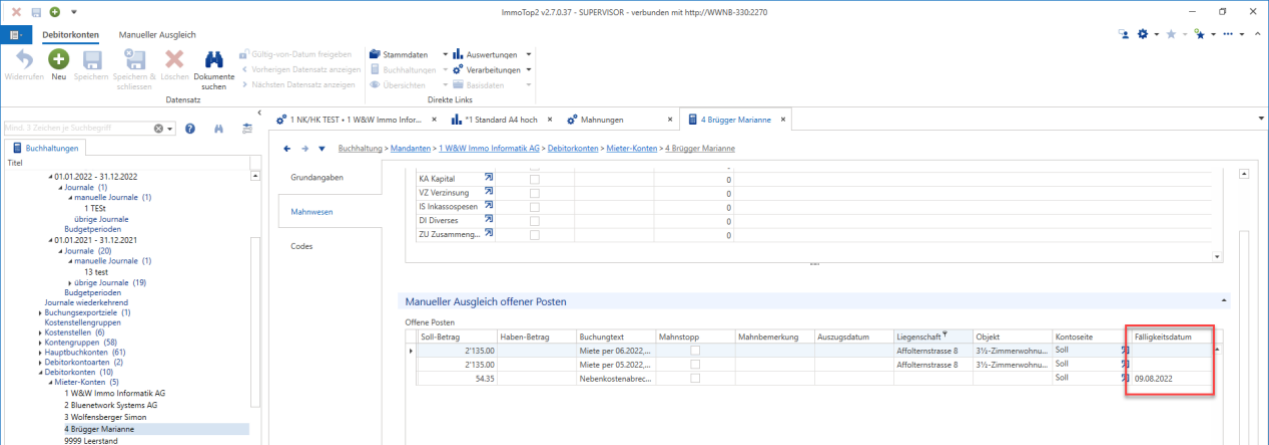Select 3 Wolfensberger Simon in tree
Image resolution: width=1269 pixels, height=445 pixels.
105,417
